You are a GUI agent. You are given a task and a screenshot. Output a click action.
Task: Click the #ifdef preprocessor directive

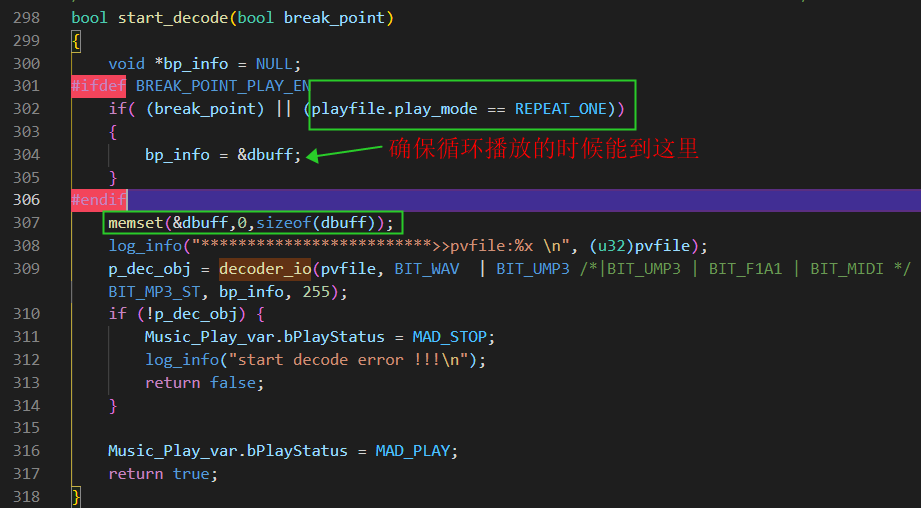point(99,86)
